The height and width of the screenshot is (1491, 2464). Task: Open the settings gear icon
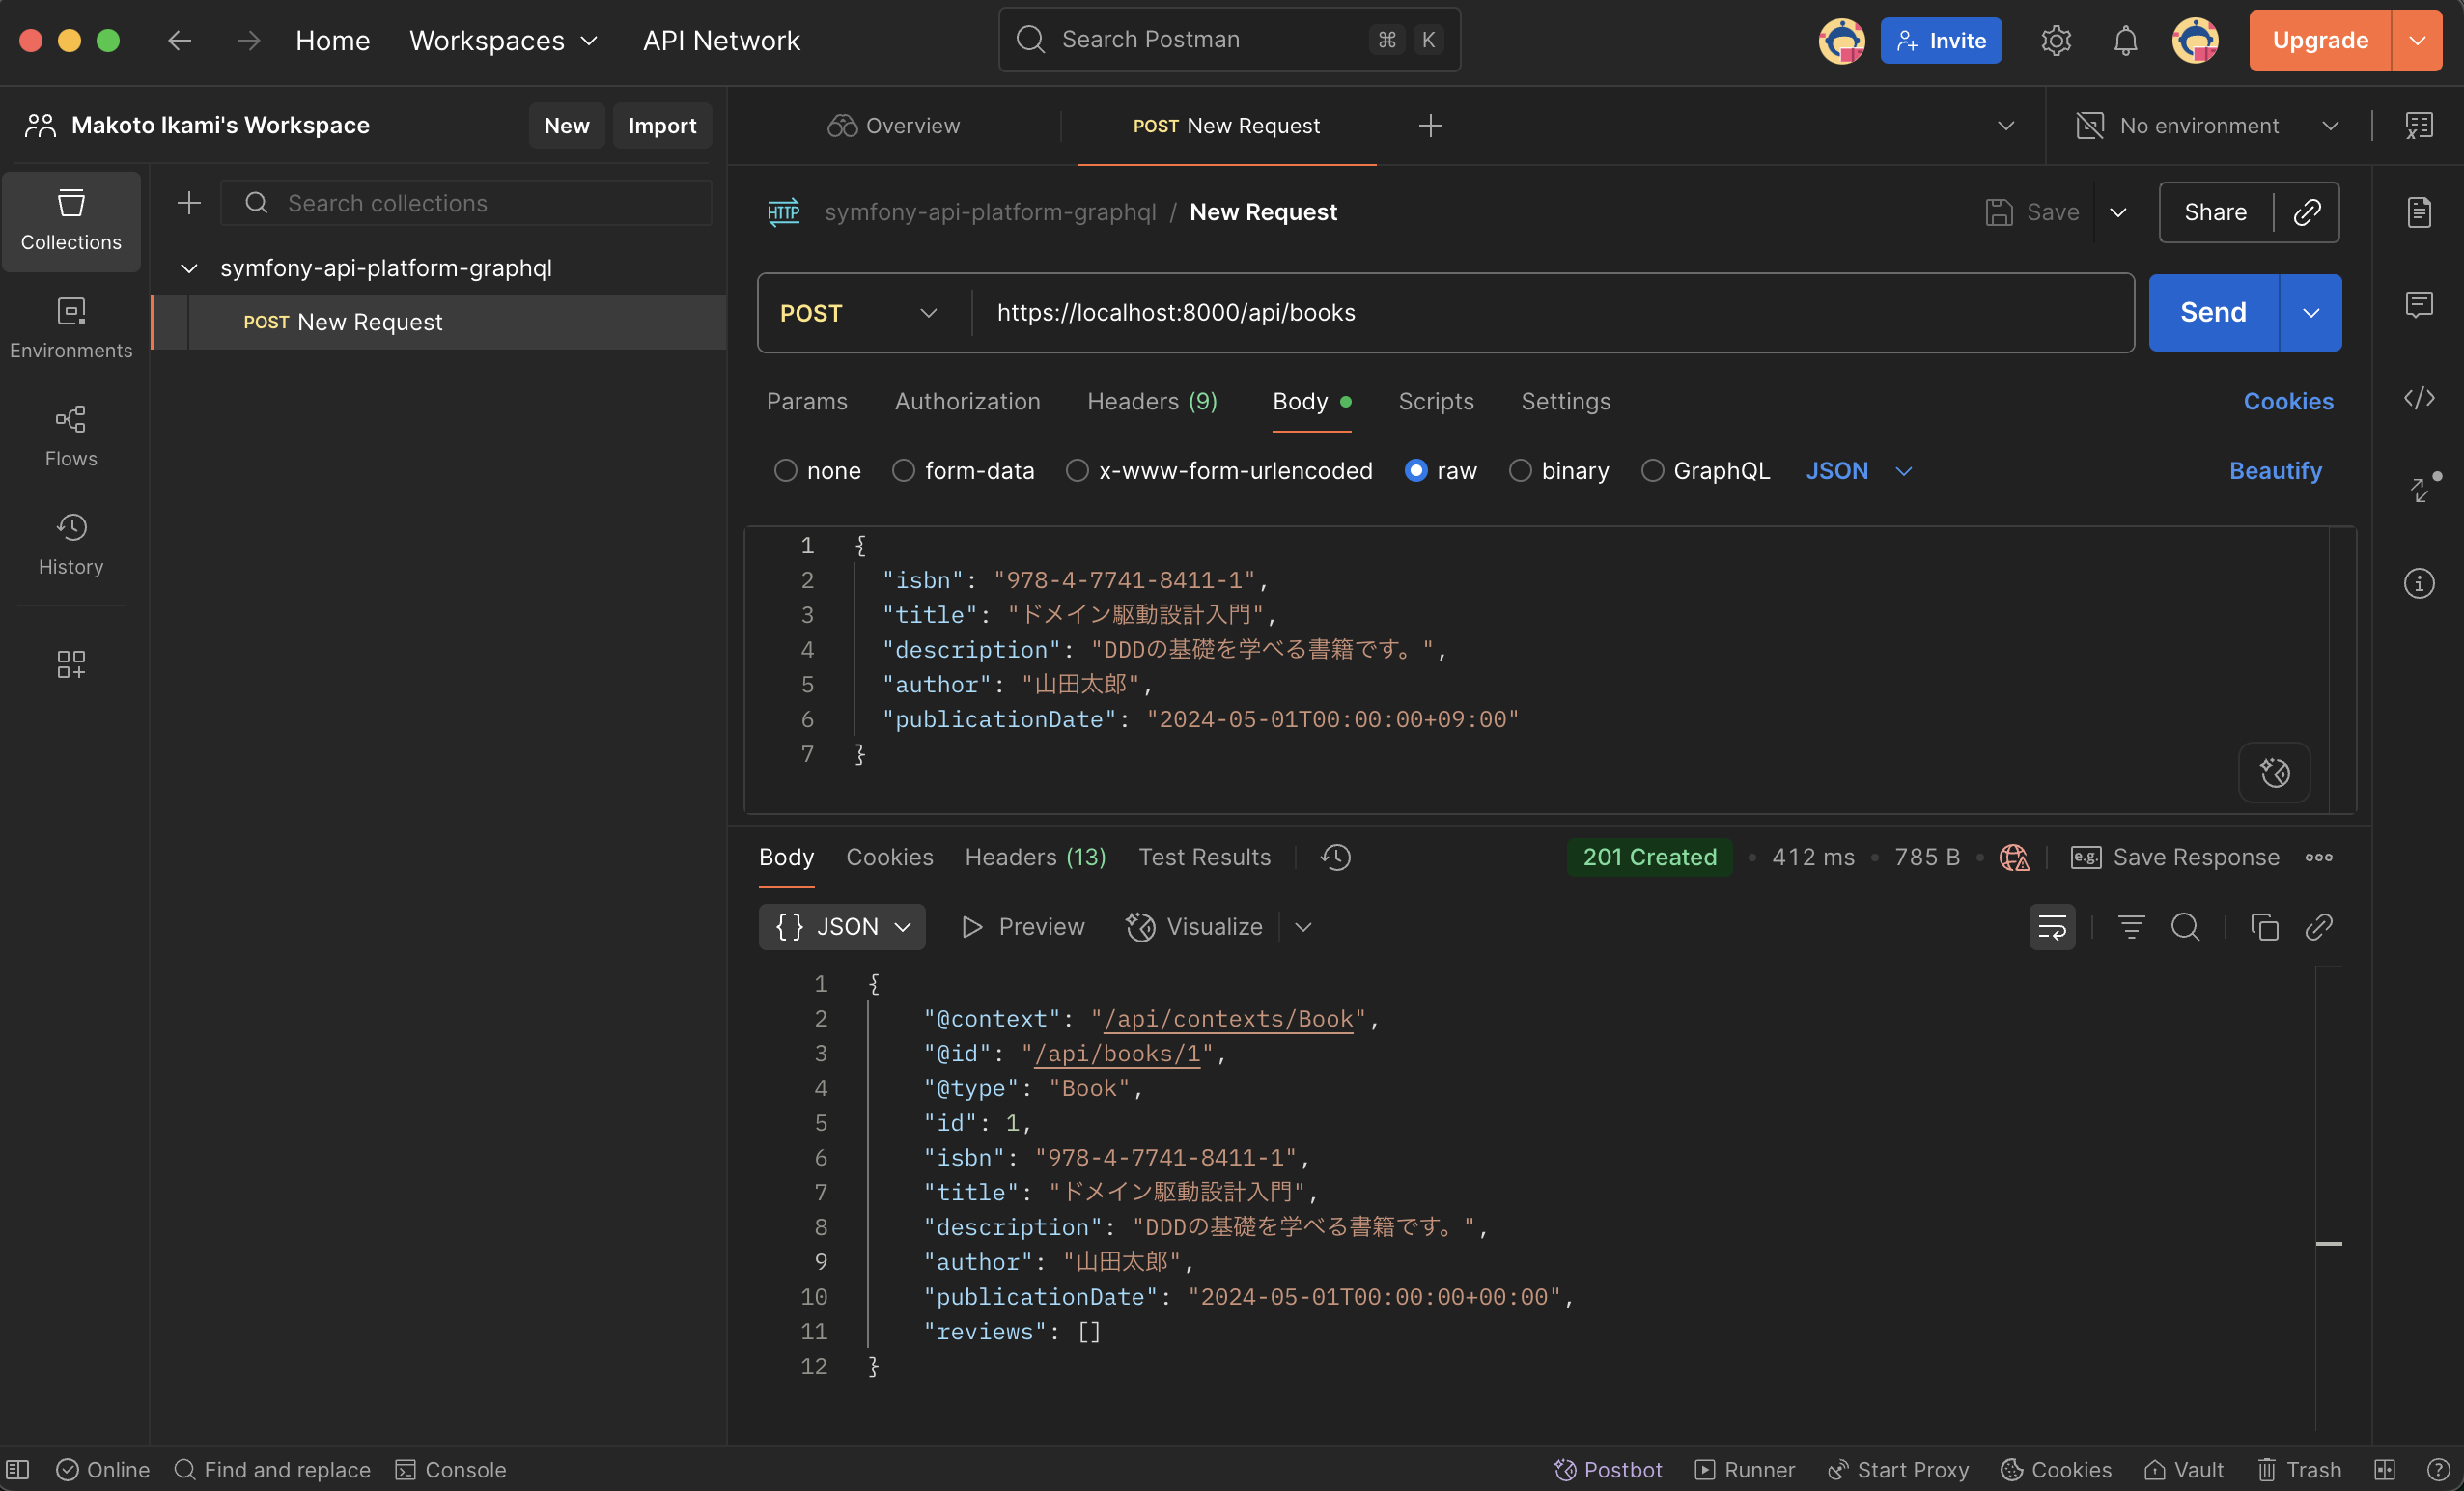click(x=2056, y=40)
